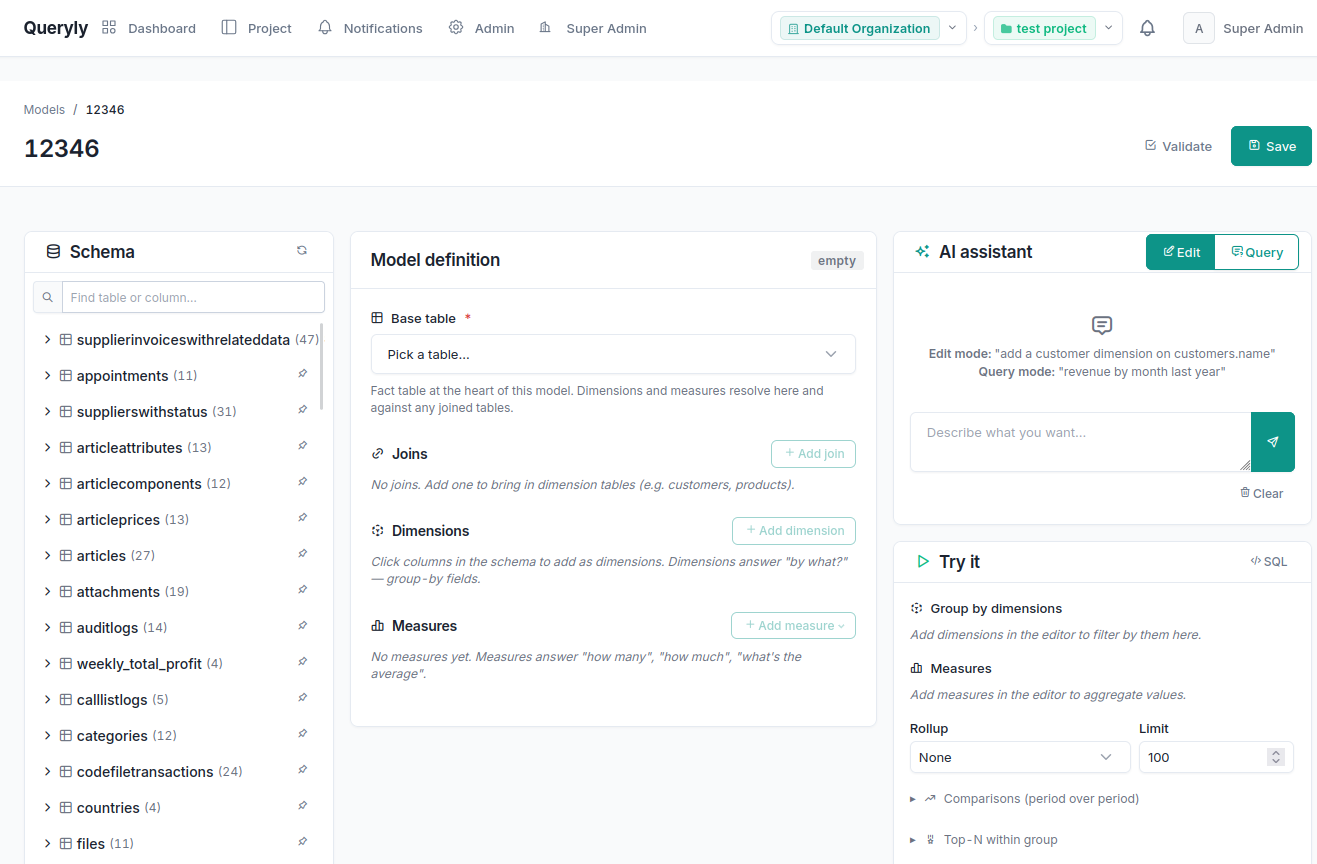Expand the supplierinvoiceswithrelateddata table
1317x864 pixels.
(47, 339)
